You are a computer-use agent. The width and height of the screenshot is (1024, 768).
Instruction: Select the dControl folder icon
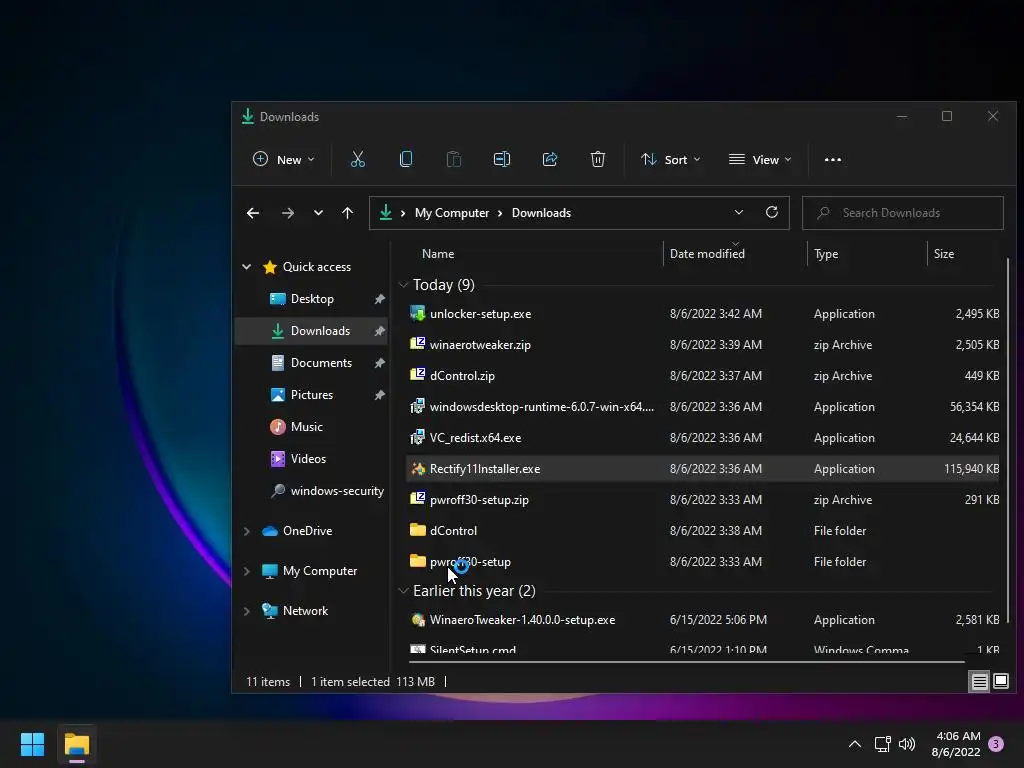coord(417,530)
